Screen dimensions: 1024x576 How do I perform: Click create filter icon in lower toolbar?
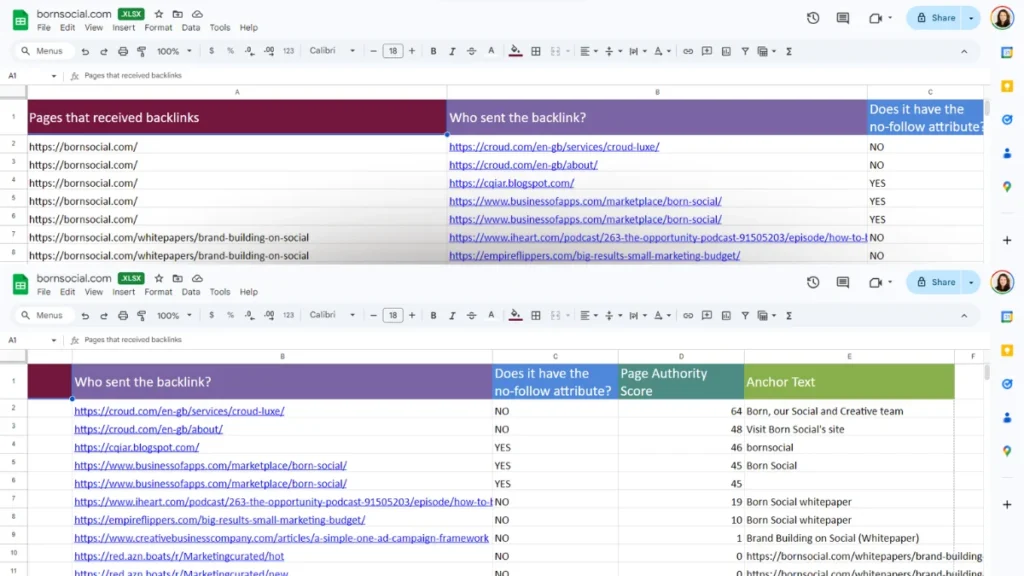[x=745, y=315]
